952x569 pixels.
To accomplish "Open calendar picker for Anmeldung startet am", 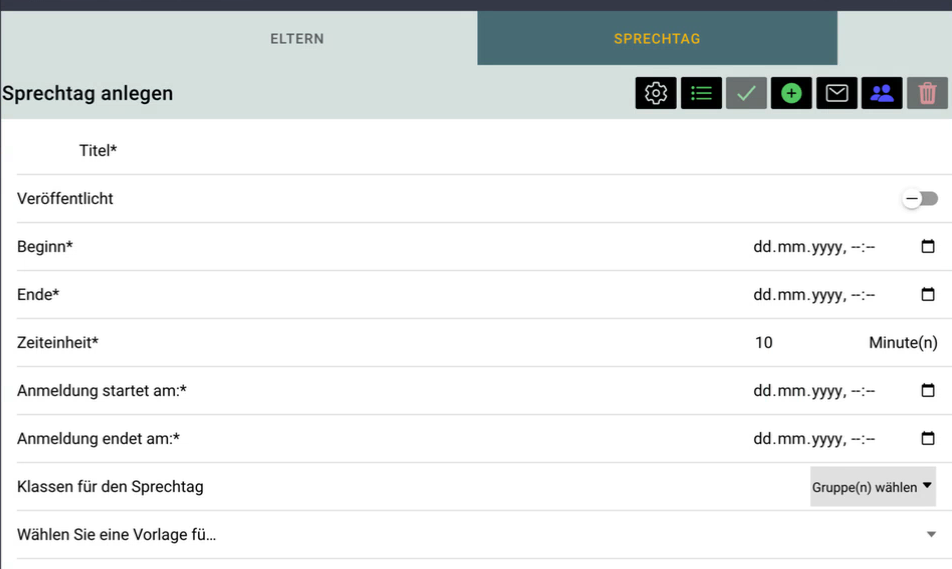I will (x=928, y=391).
